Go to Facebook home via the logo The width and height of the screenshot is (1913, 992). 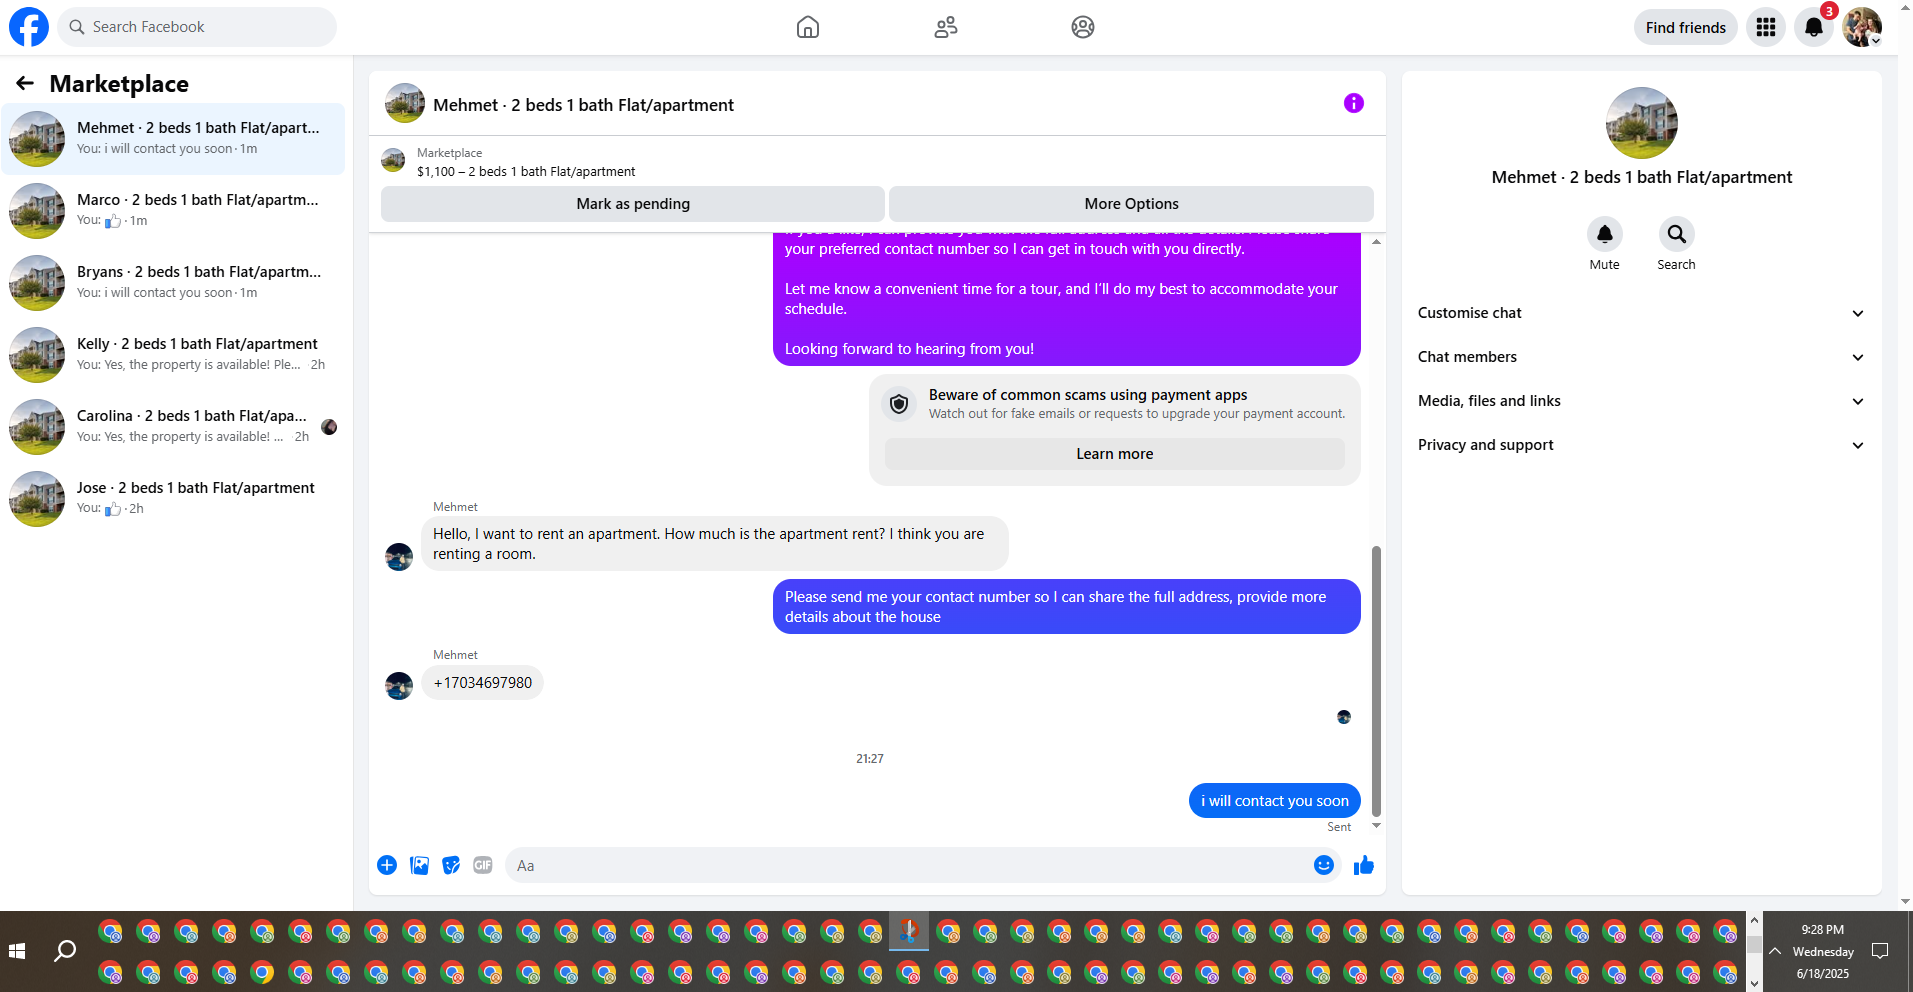29,27
